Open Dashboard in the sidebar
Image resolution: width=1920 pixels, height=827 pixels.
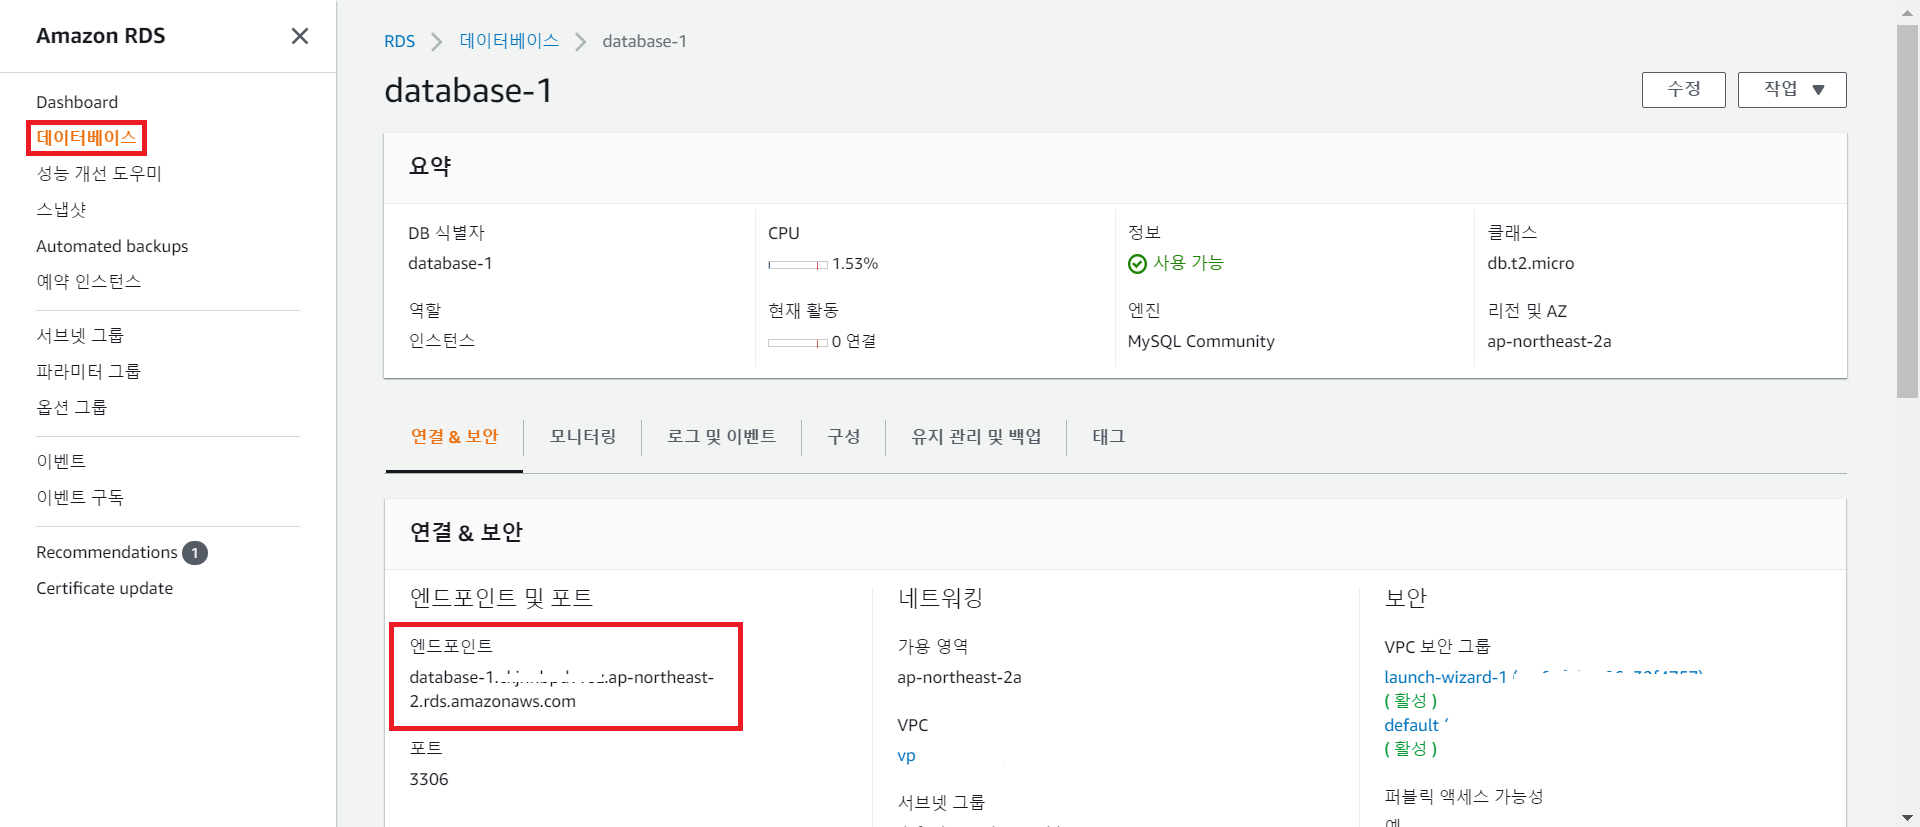click(x=77, y=102)
